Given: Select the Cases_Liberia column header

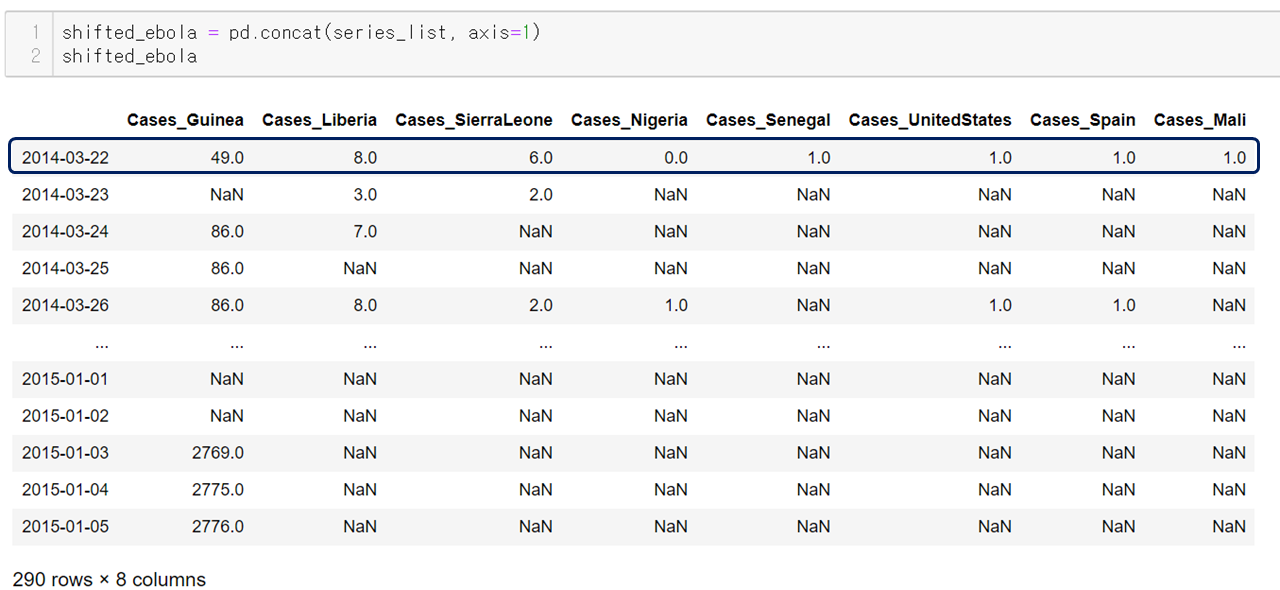Looking at the screenshot, I should coord(319,120).
